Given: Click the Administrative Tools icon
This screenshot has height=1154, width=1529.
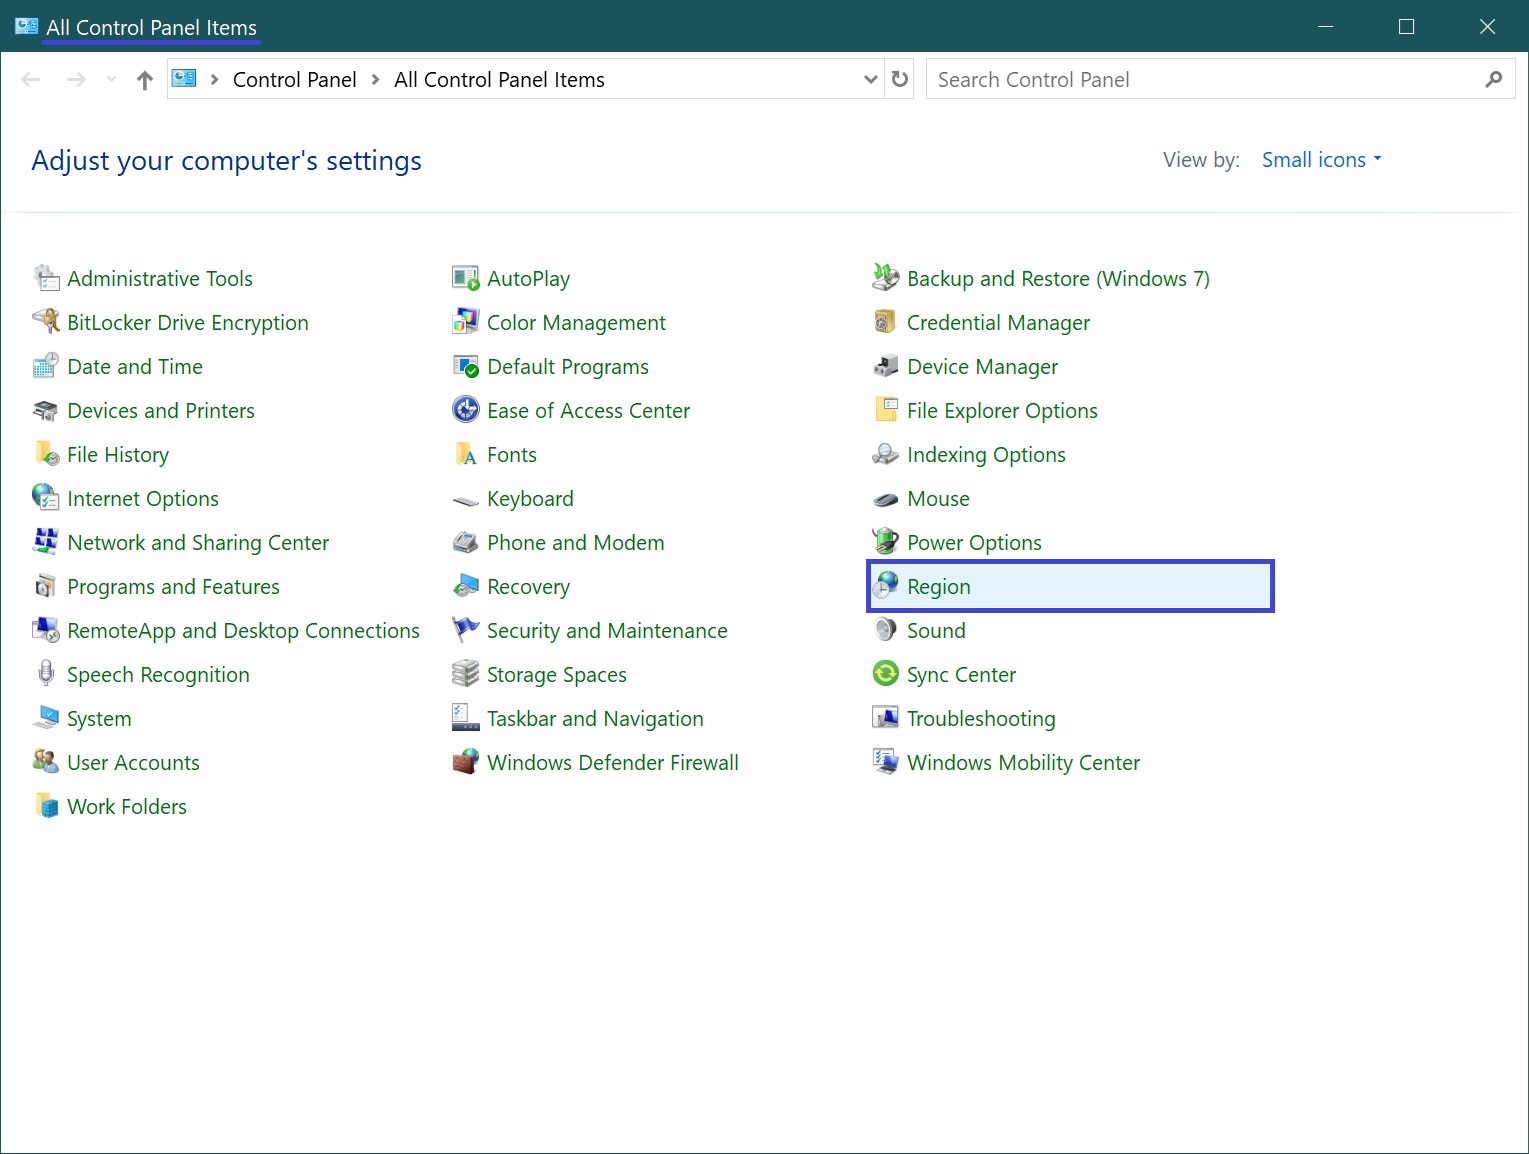Looking at the screenshot, I should pyautogui.click(x=46, y=278).
